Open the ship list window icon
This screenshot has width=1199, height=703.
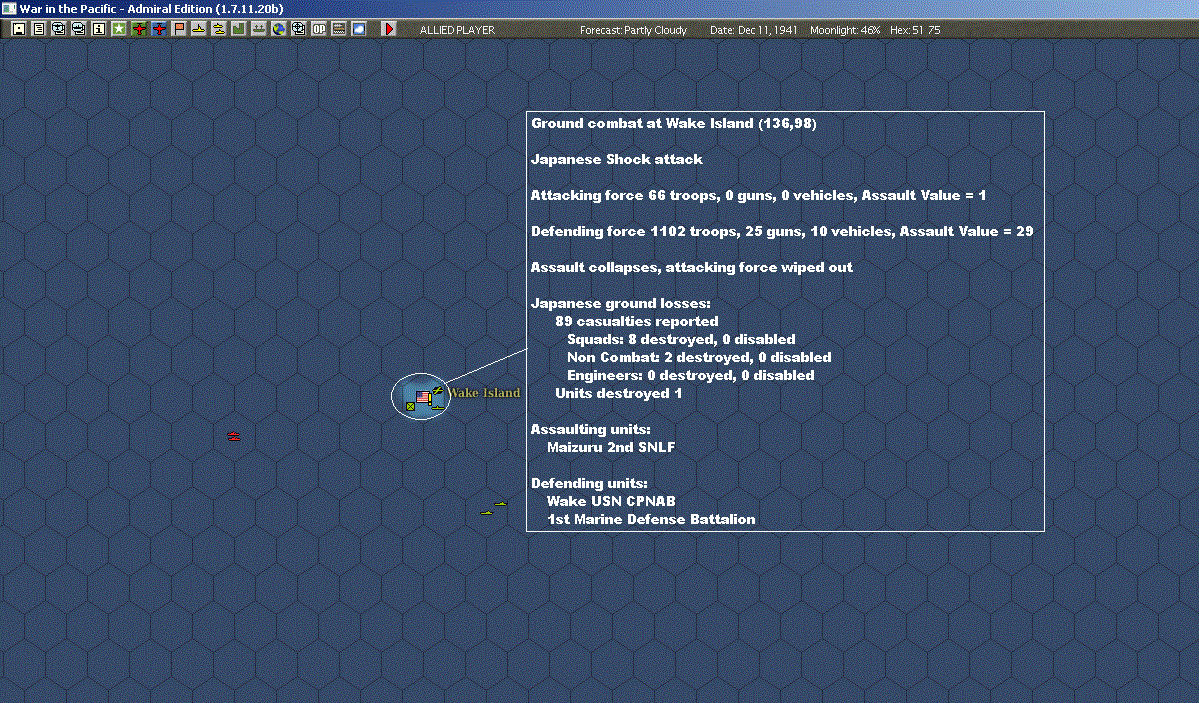[x=78, y=29]
